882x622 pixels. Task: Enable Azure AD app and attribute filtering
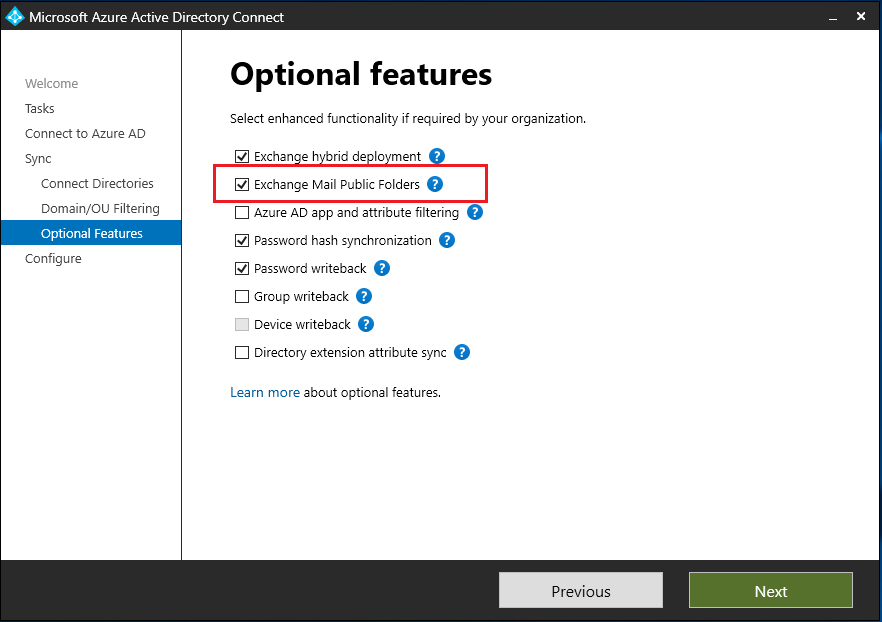point(241,212)
